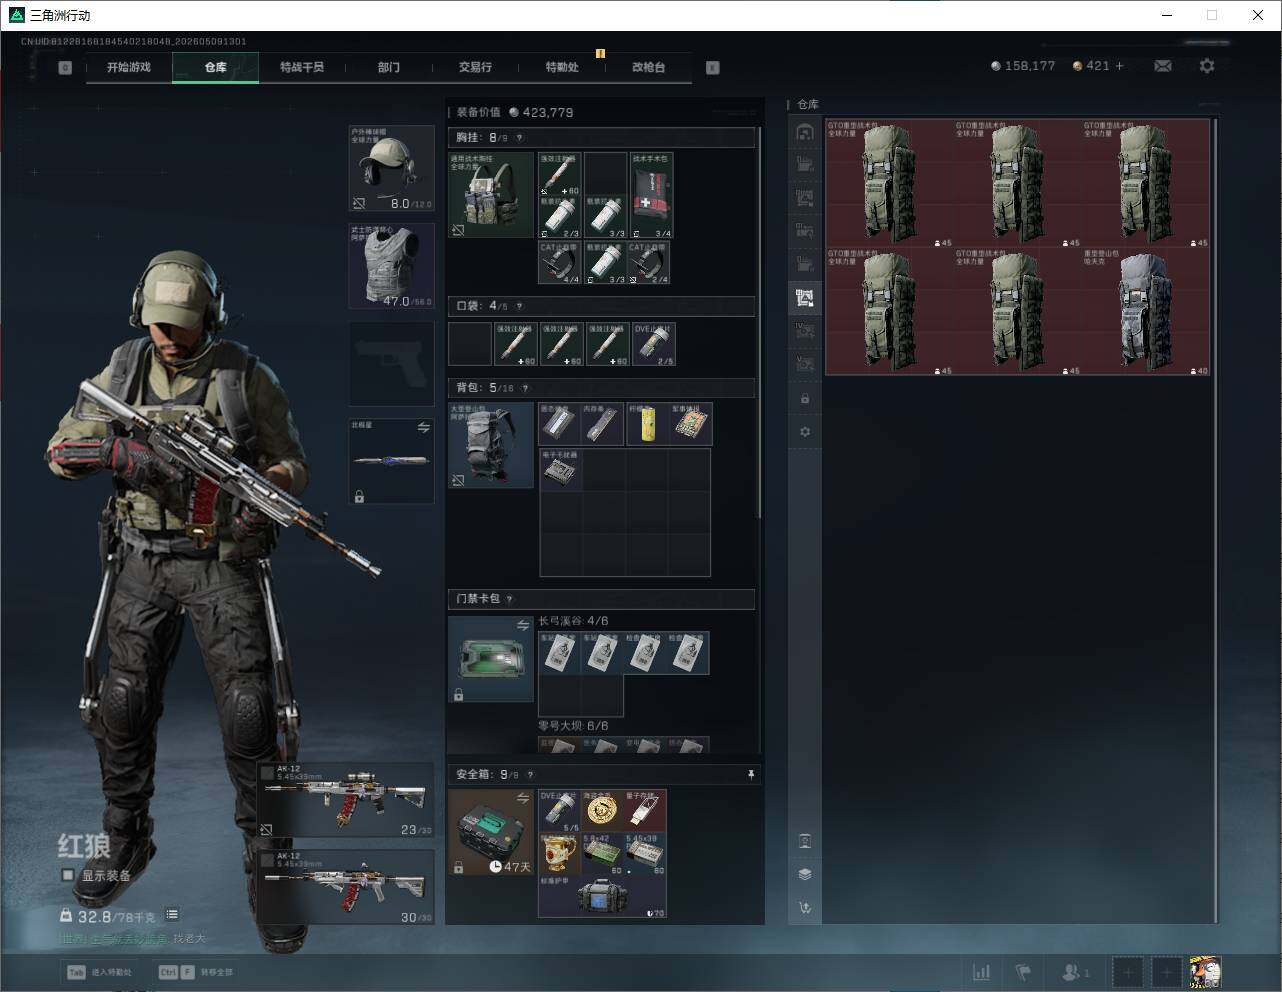The image size is (1282, 992).
Task: Click the Tab 进入特勤处 shortcut button
Action: pos(99,972)
